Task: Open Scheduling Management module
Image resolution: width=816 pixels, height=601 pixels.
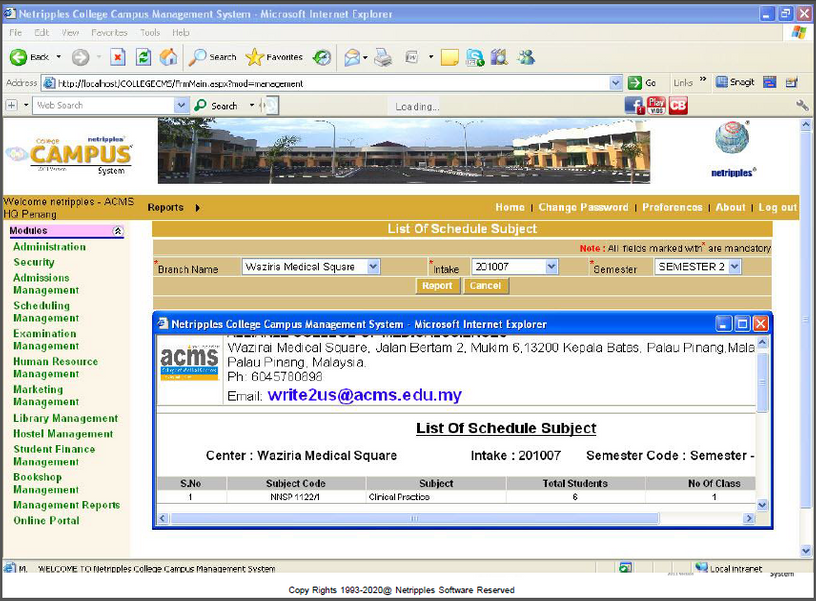Action: (x=46, y=312)
